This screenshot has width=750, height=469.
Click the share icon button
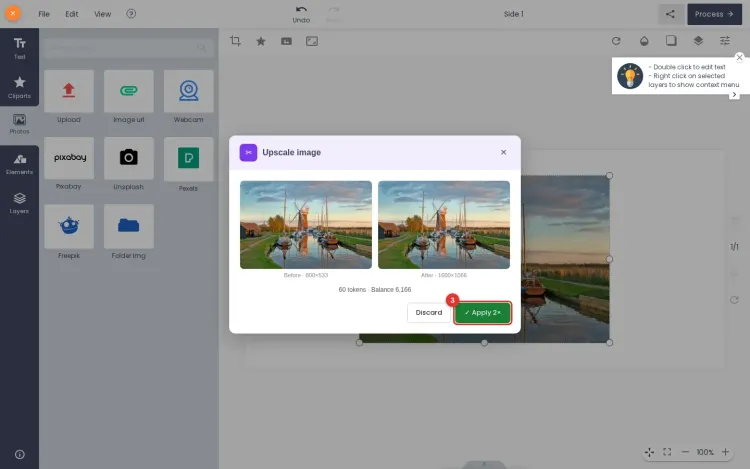click(670, 14)
